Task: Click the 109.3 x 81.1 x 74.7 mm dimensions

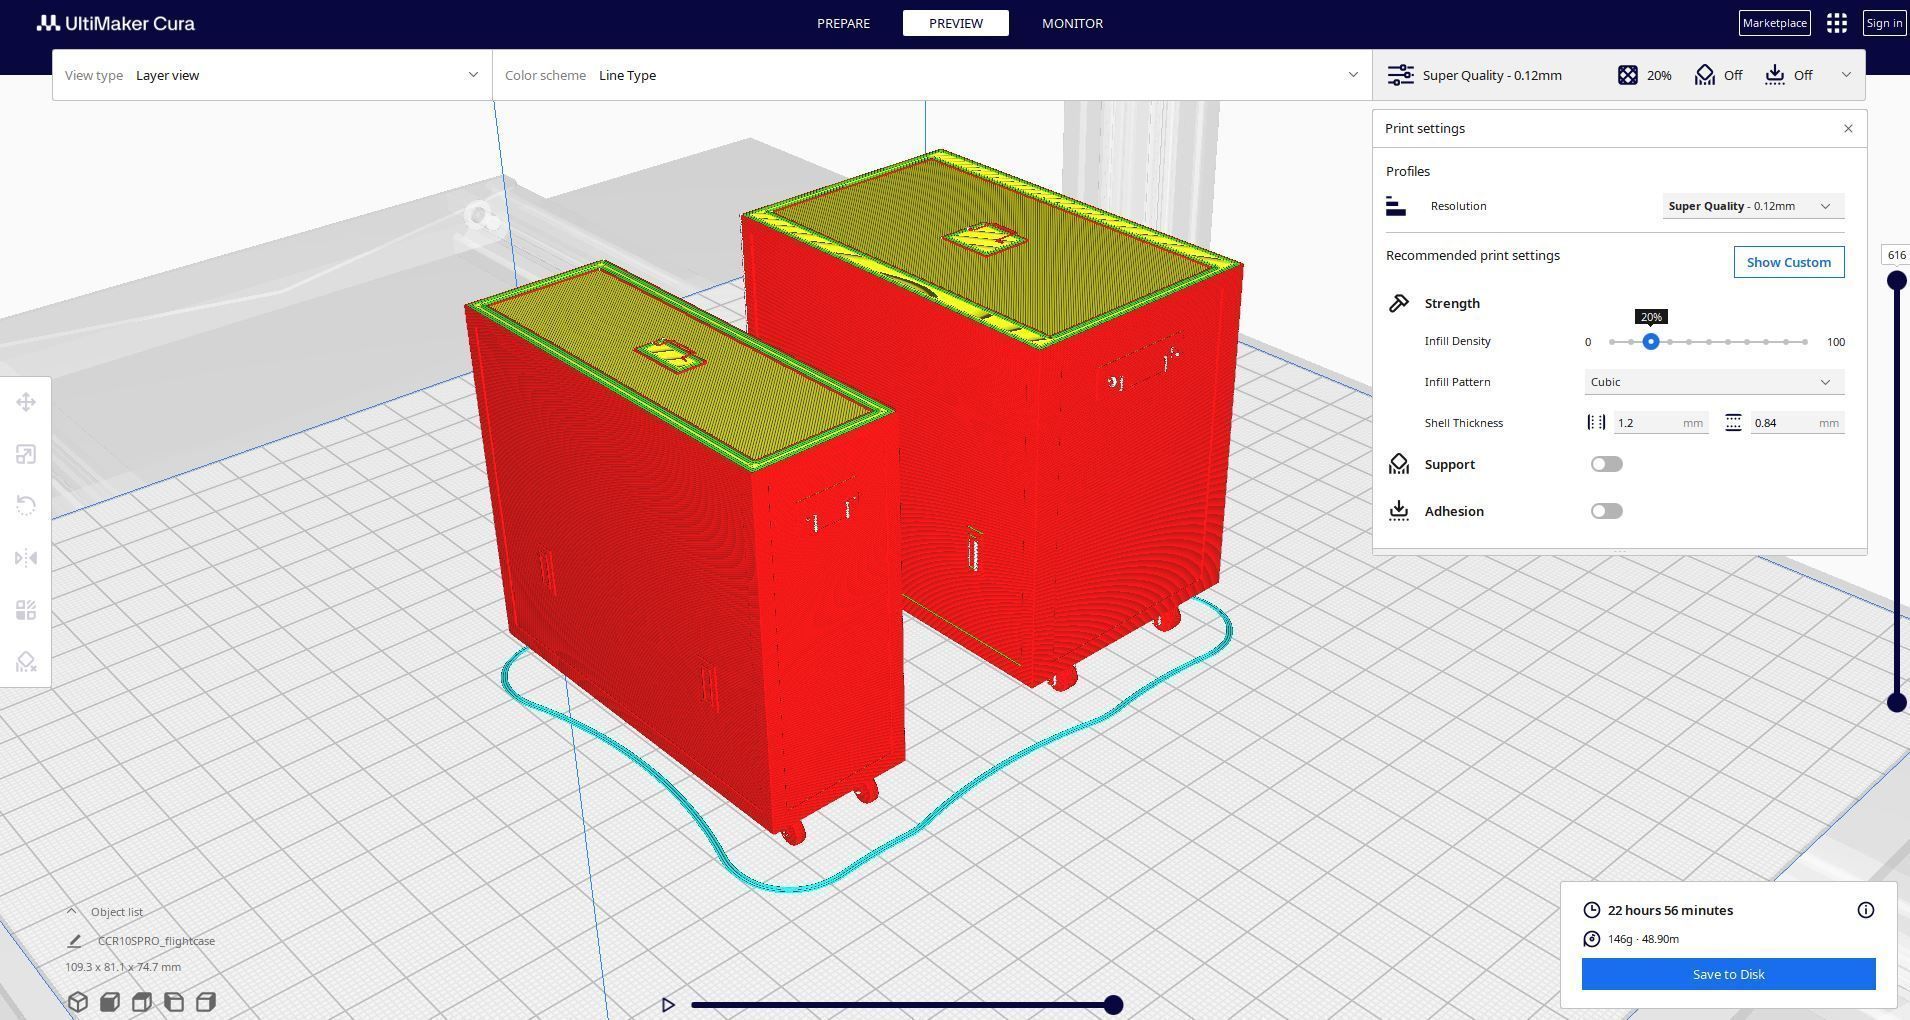Action: click(x=123, y=967)
